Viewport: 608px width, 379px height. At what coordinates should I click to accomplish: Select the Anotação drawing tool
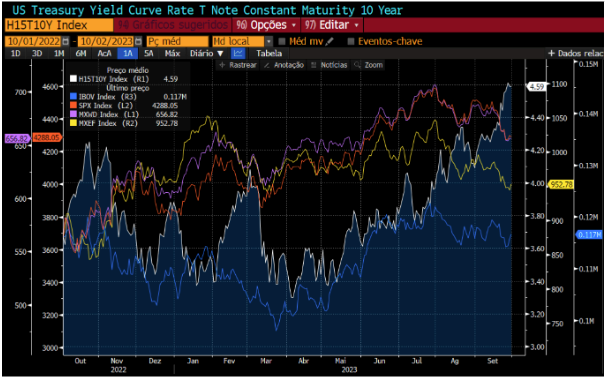tap(284, 65)
